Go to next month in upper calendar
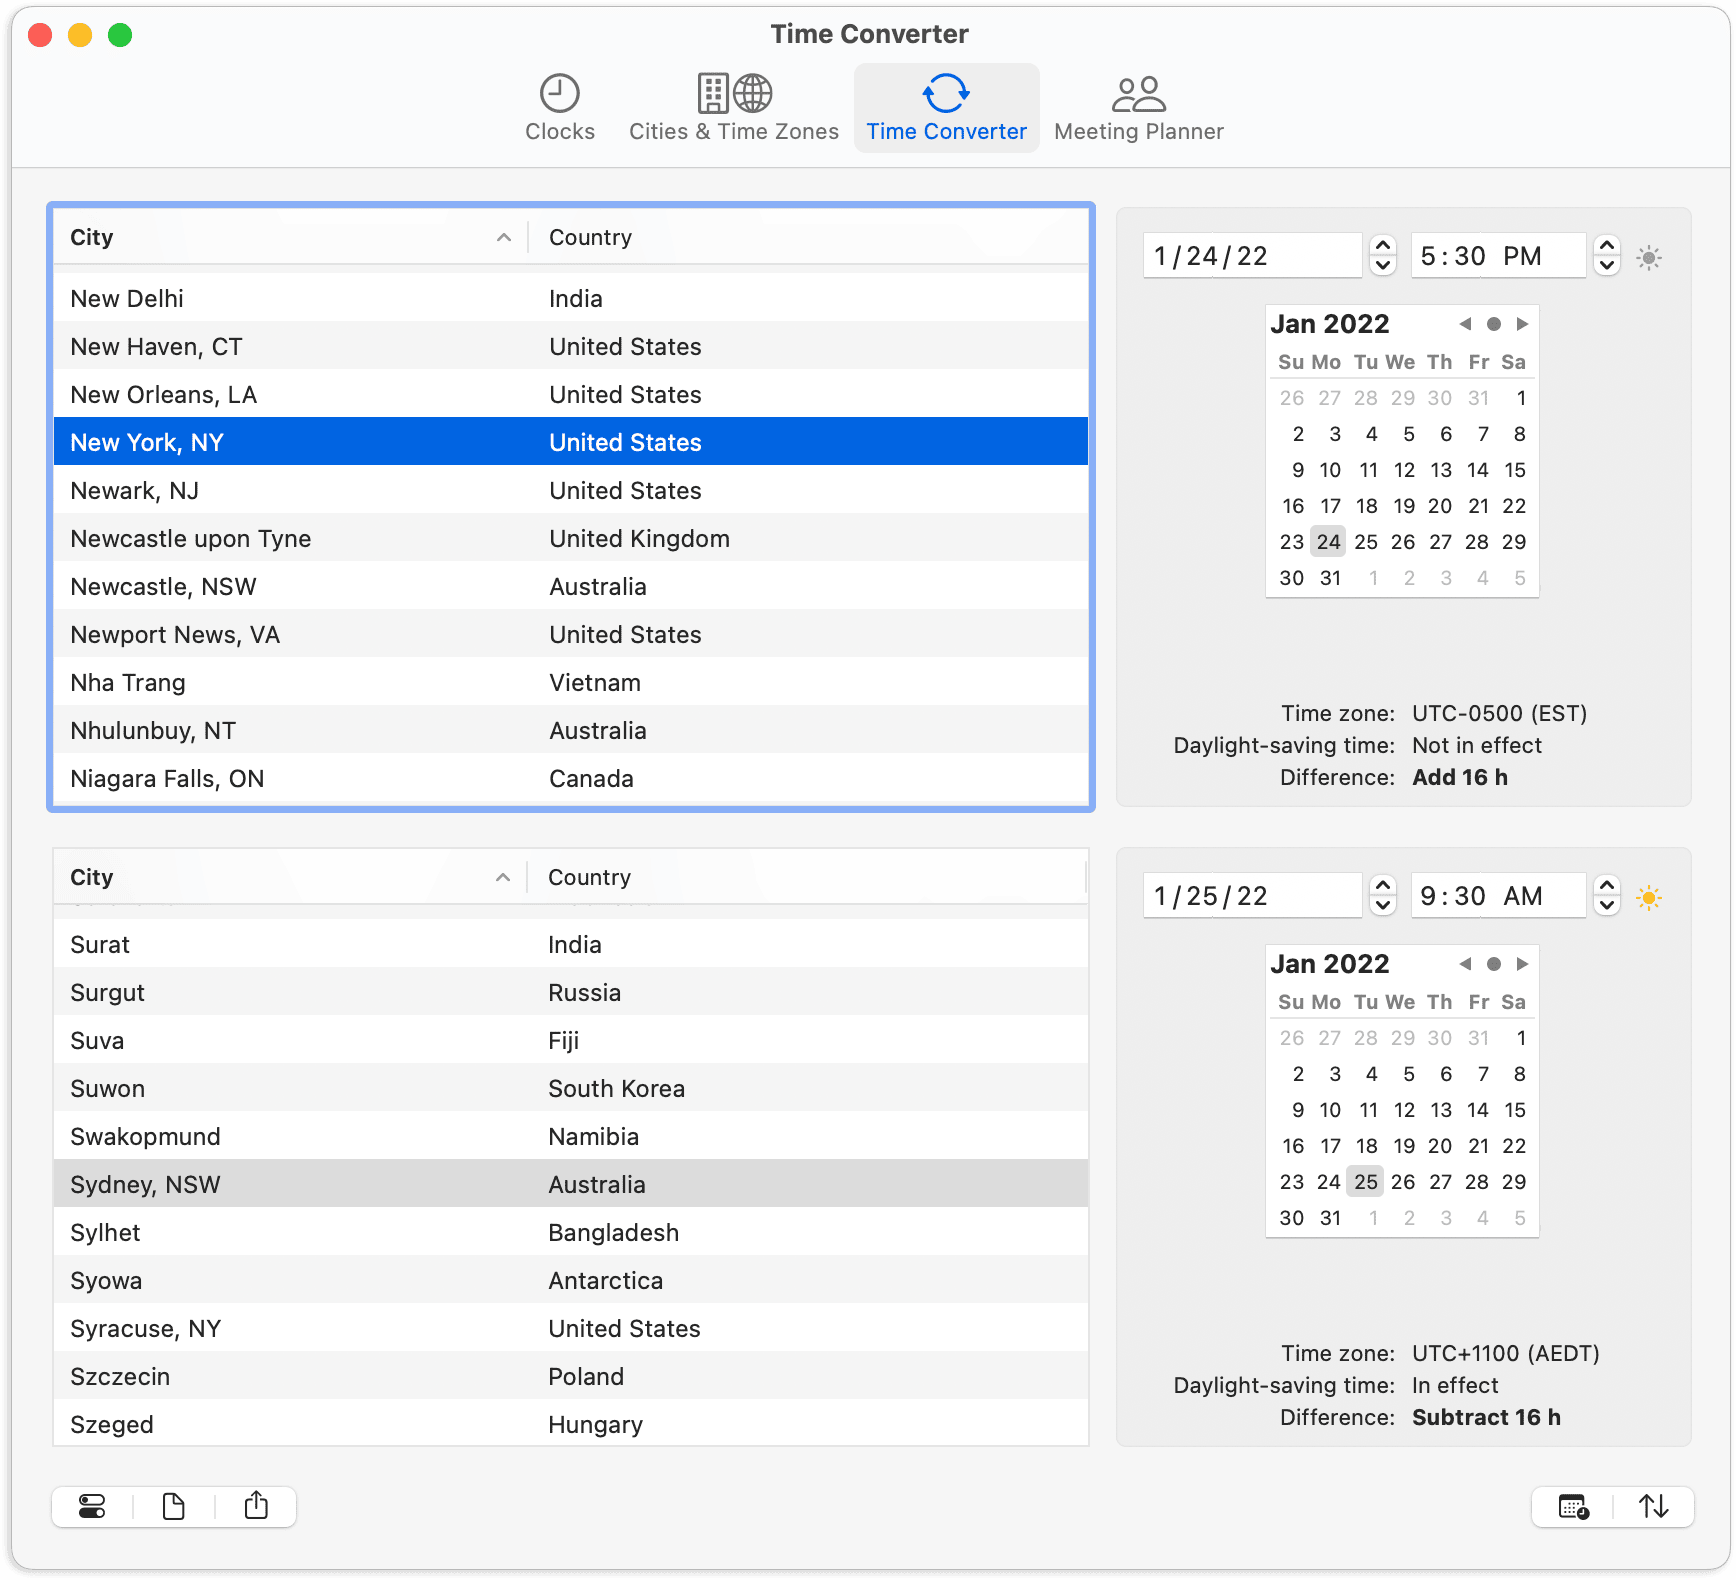Screen dimensions: 1736x1580 pos(1522,324)
